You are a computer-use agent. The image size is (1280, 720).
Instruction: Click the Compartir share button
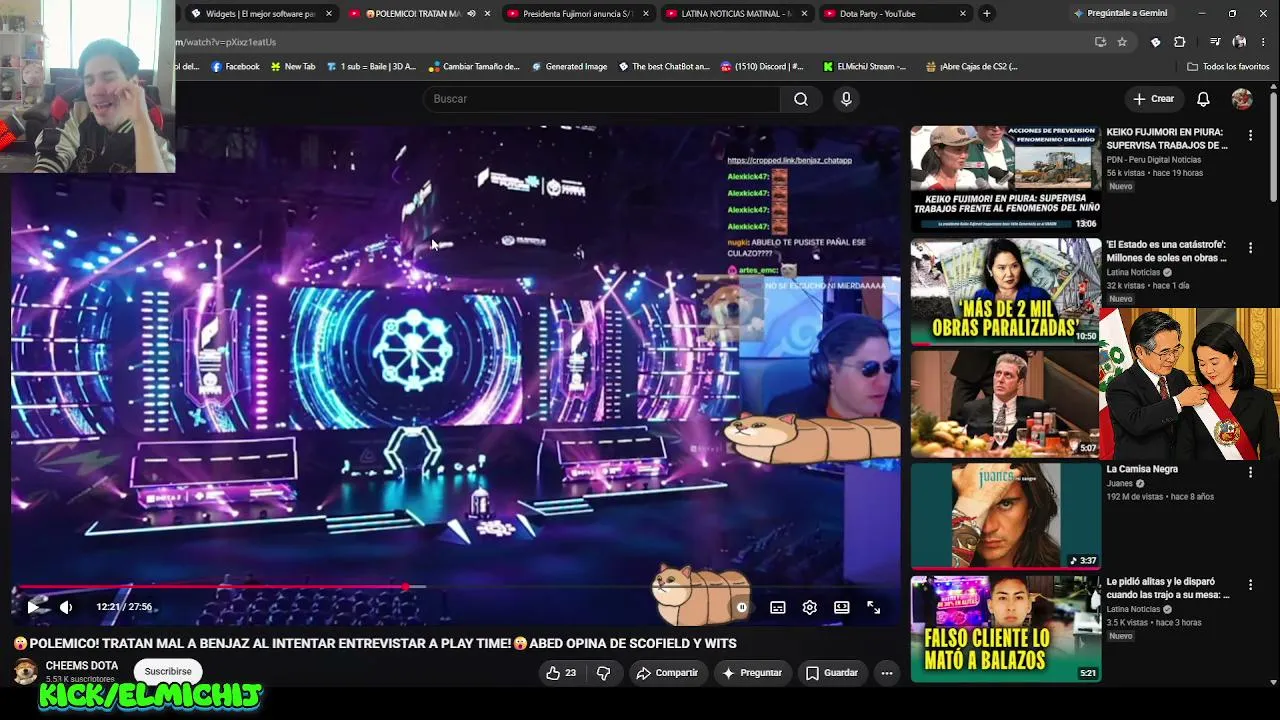click(x=667, y=673)
